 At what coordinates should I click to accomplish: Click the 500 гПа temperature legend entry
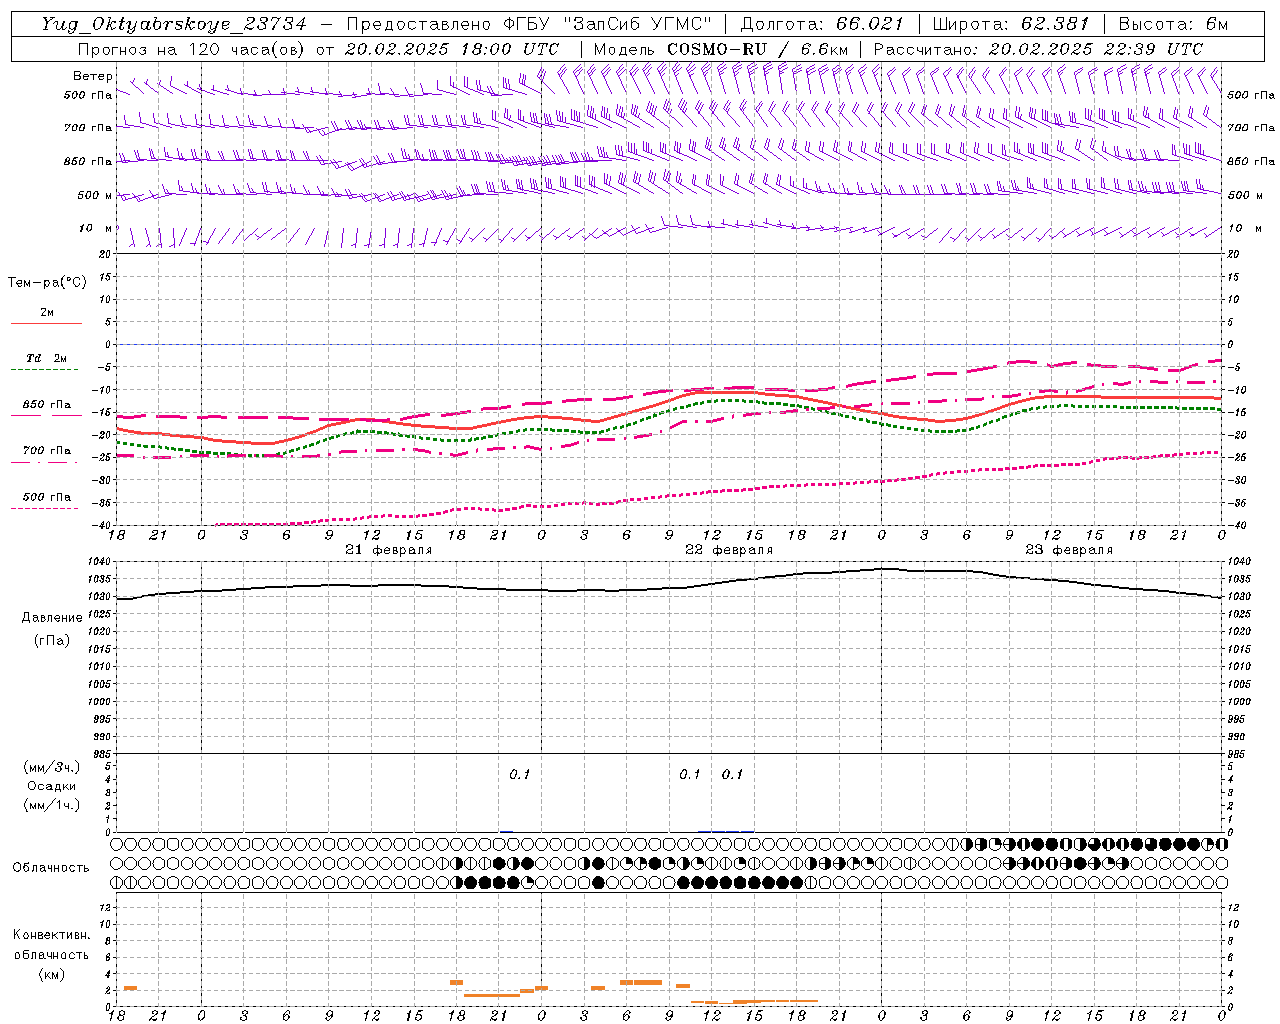click(47, 497)
